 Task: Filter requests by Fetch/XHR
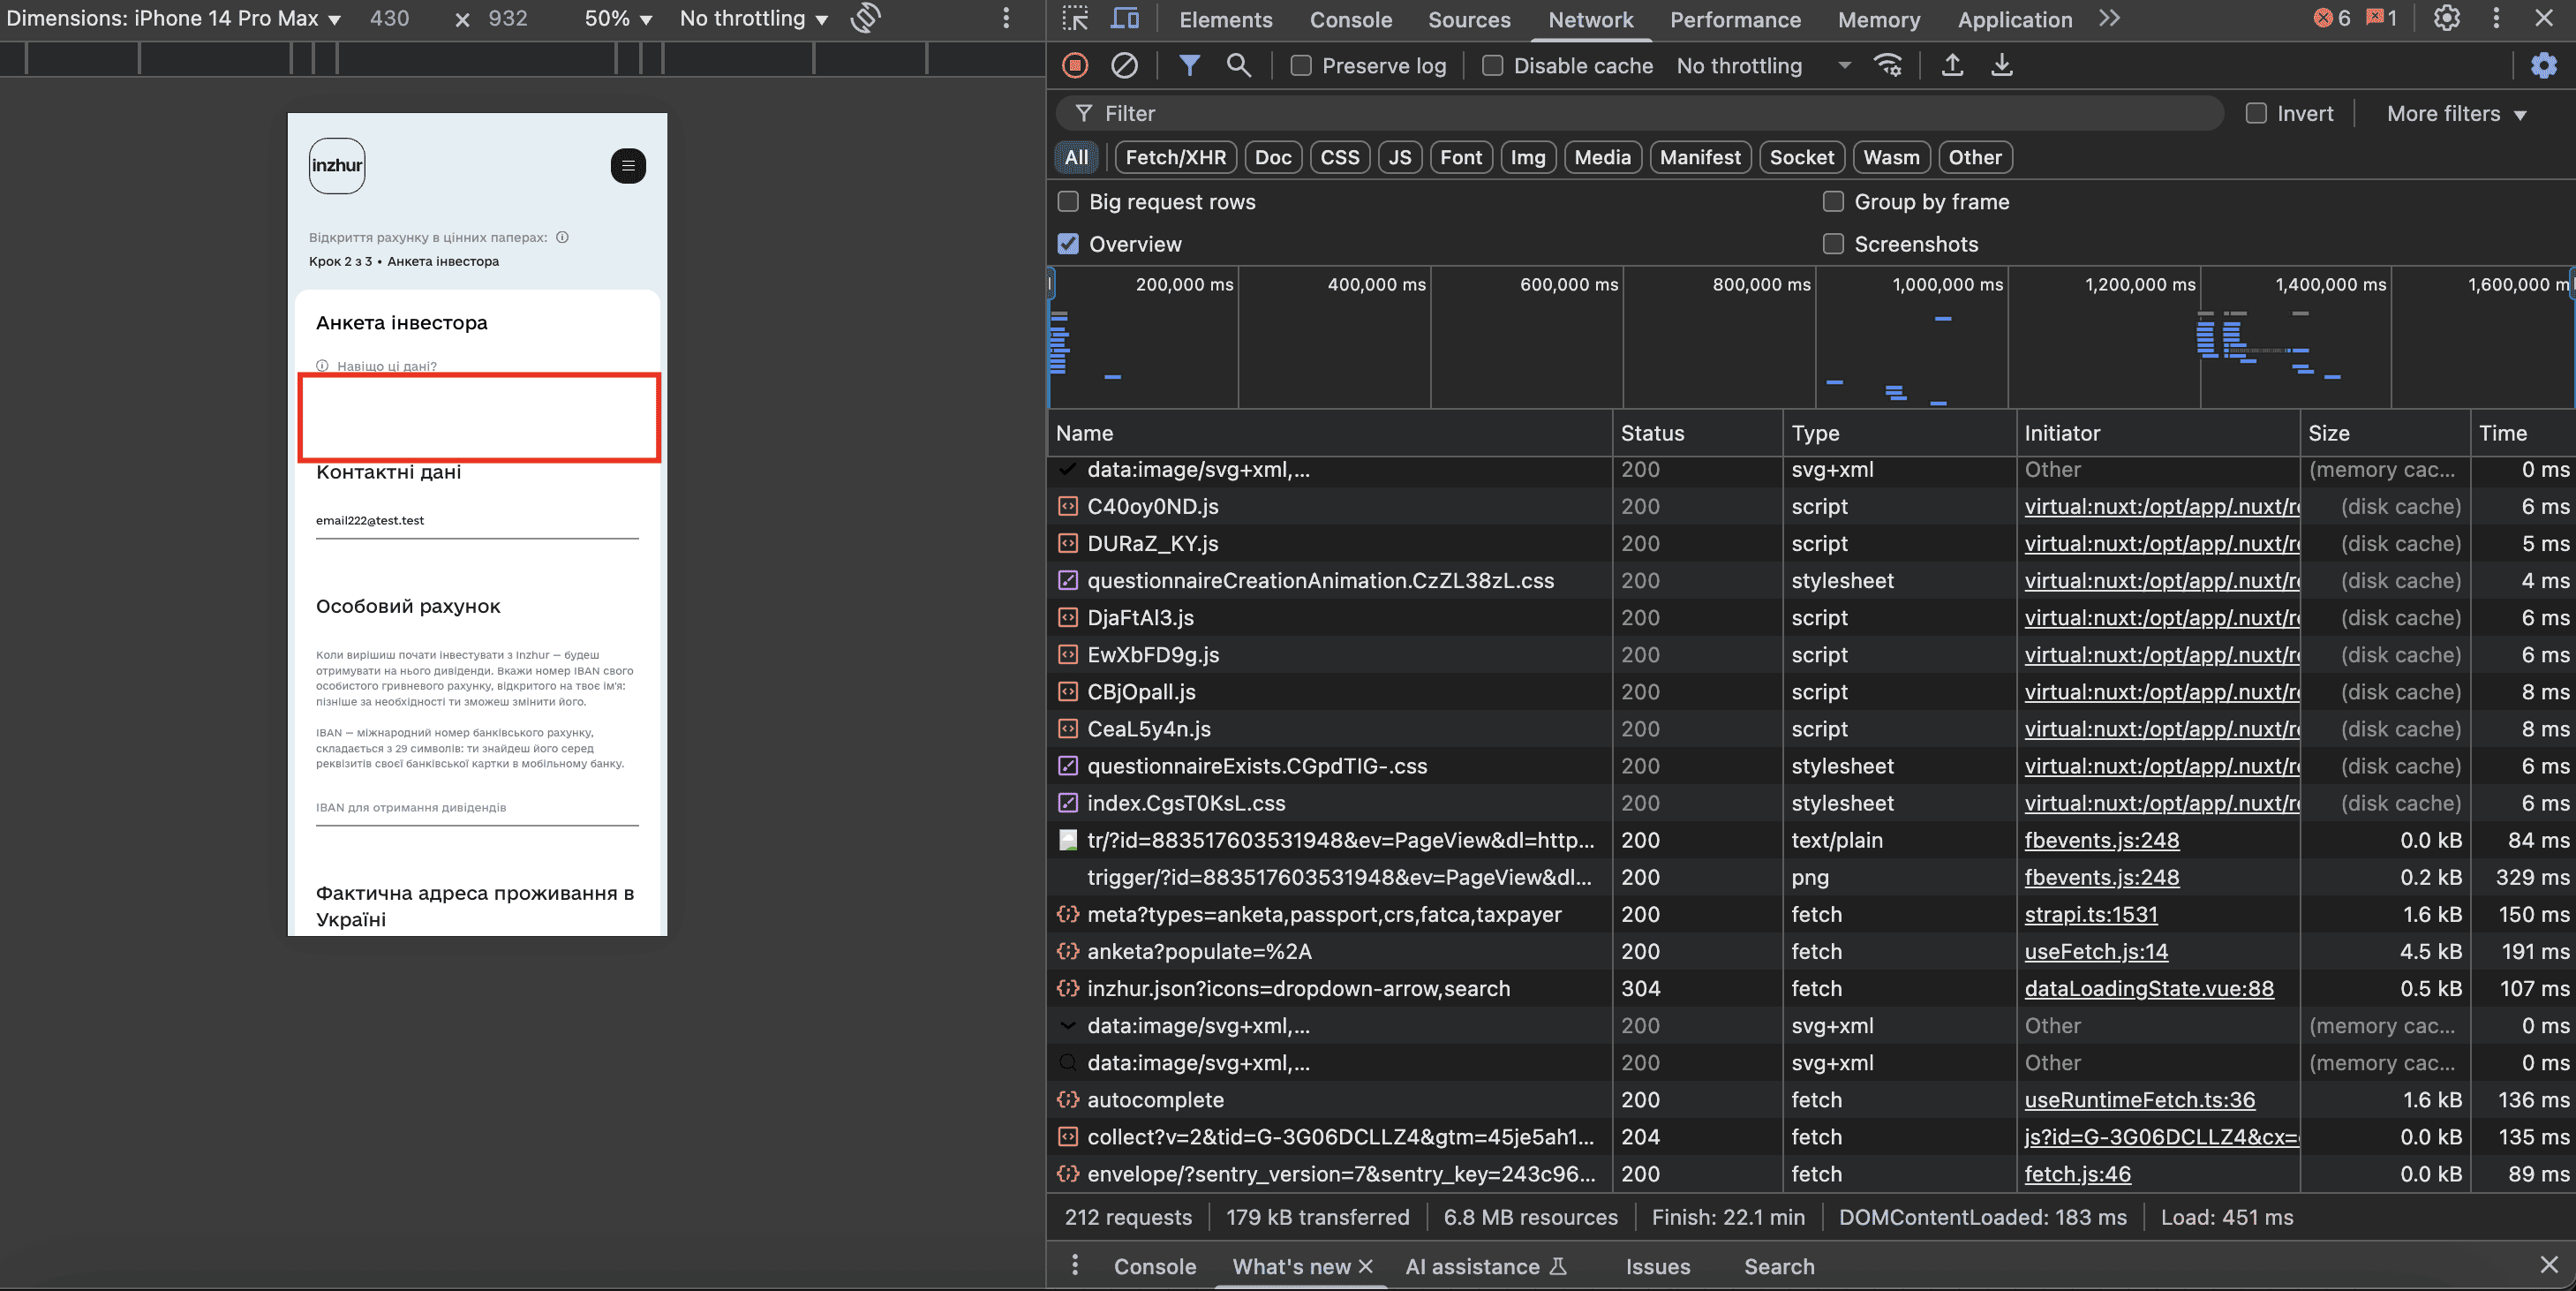tap(1175, 157)
